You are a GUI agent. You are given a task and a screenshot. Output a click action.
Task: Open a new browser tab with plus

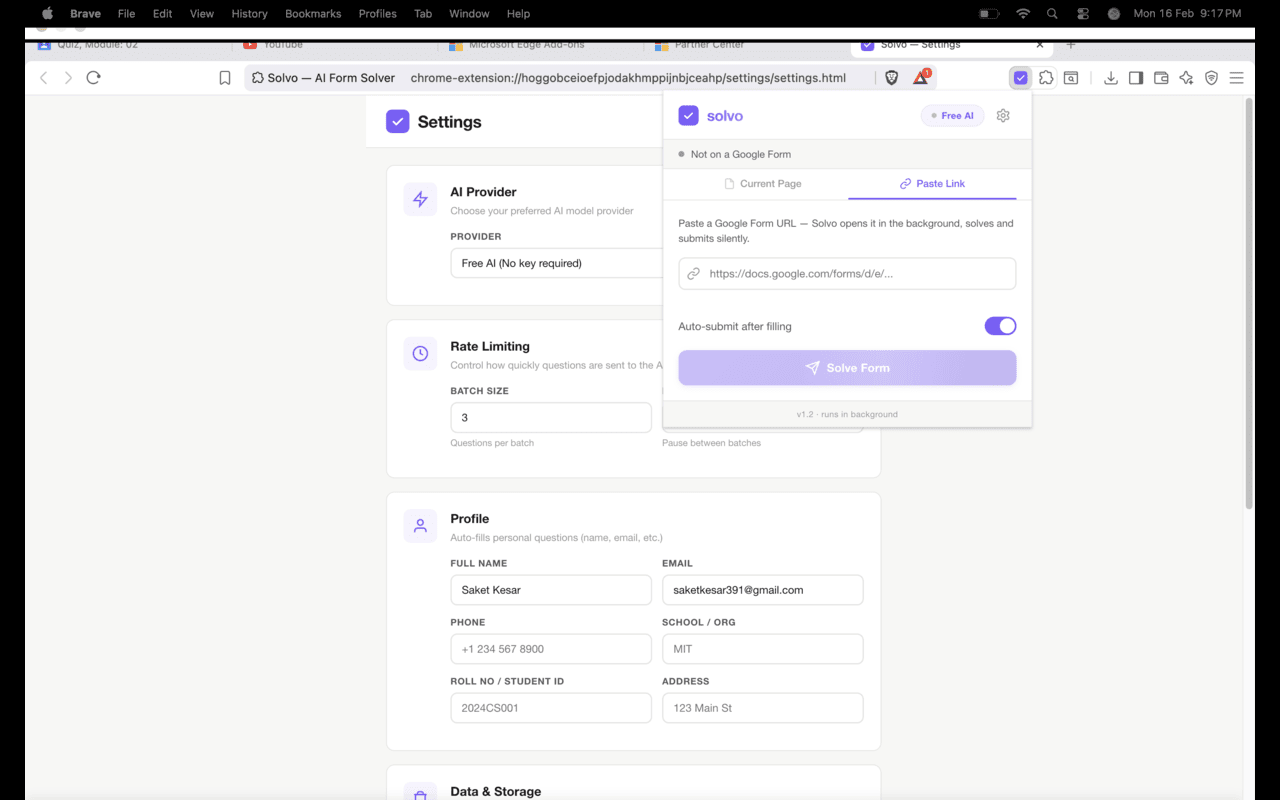pos(1071,46)
